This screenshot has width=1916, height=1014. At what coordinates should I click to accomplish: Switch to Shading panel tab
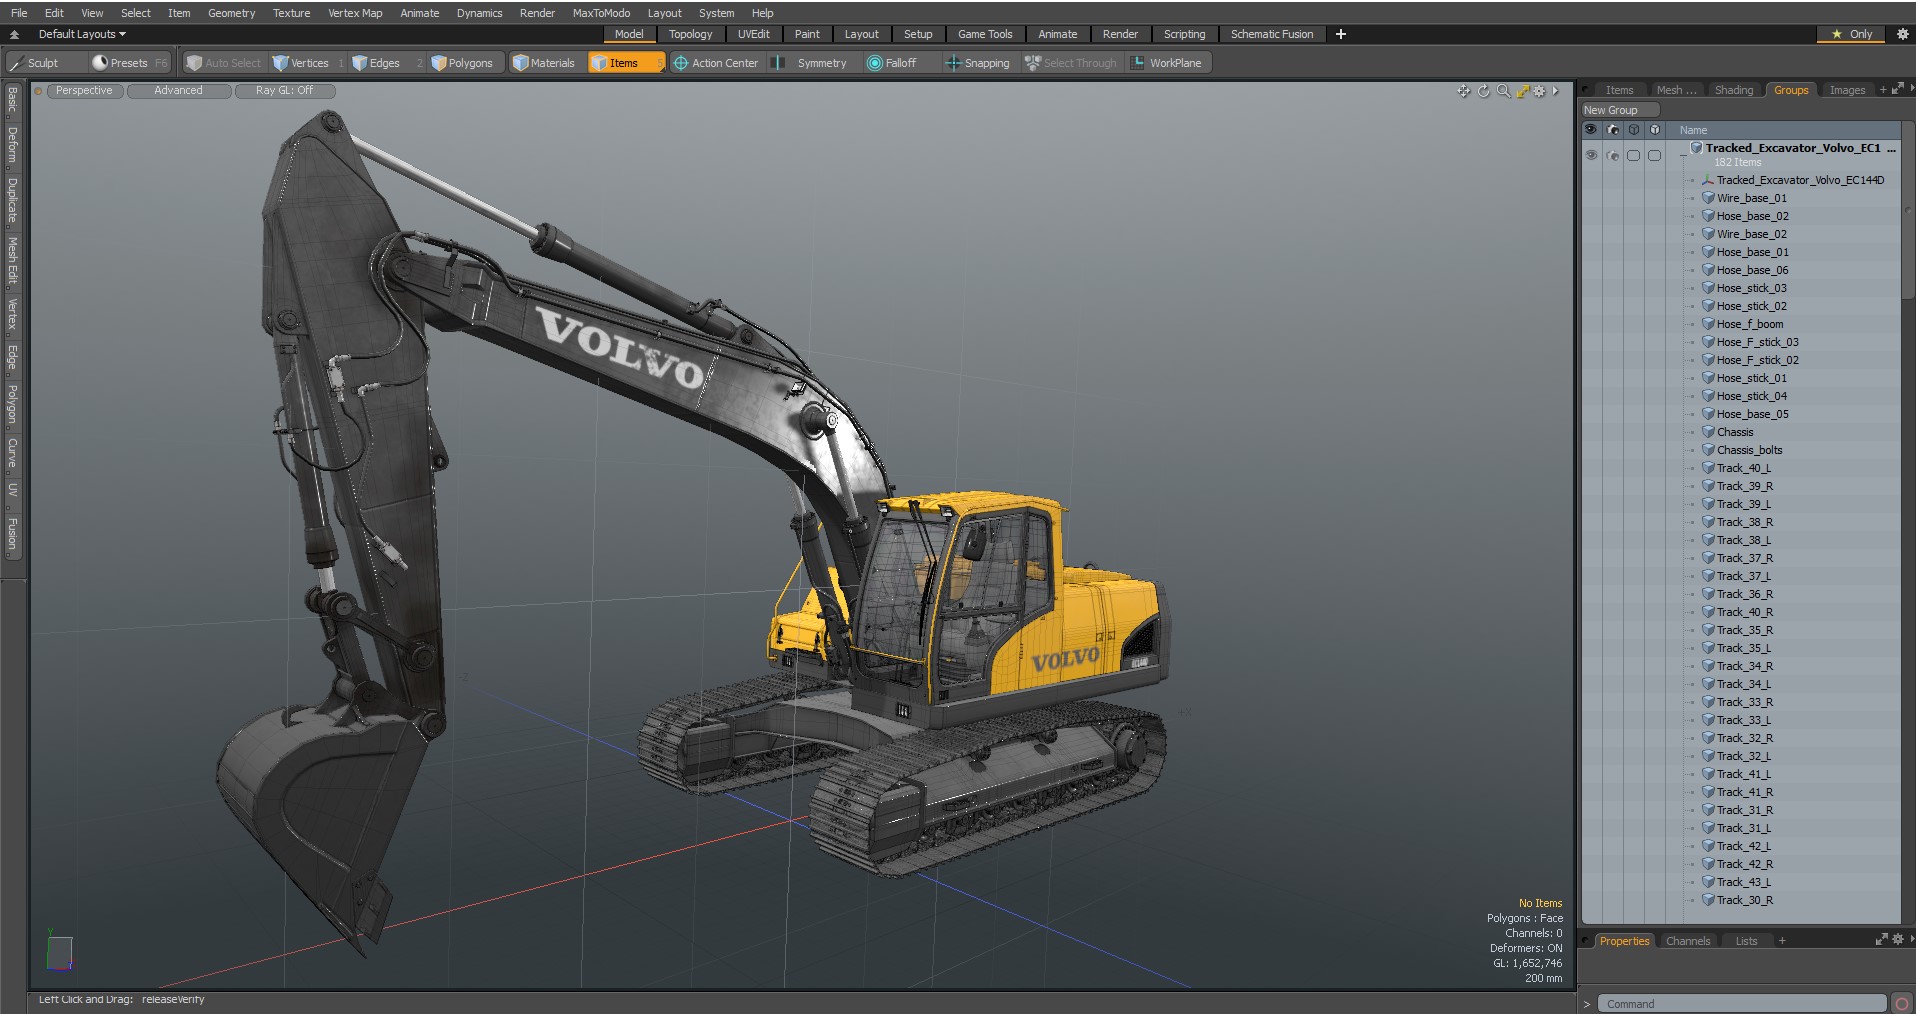pyautogui.click(x=1733, y=90)
